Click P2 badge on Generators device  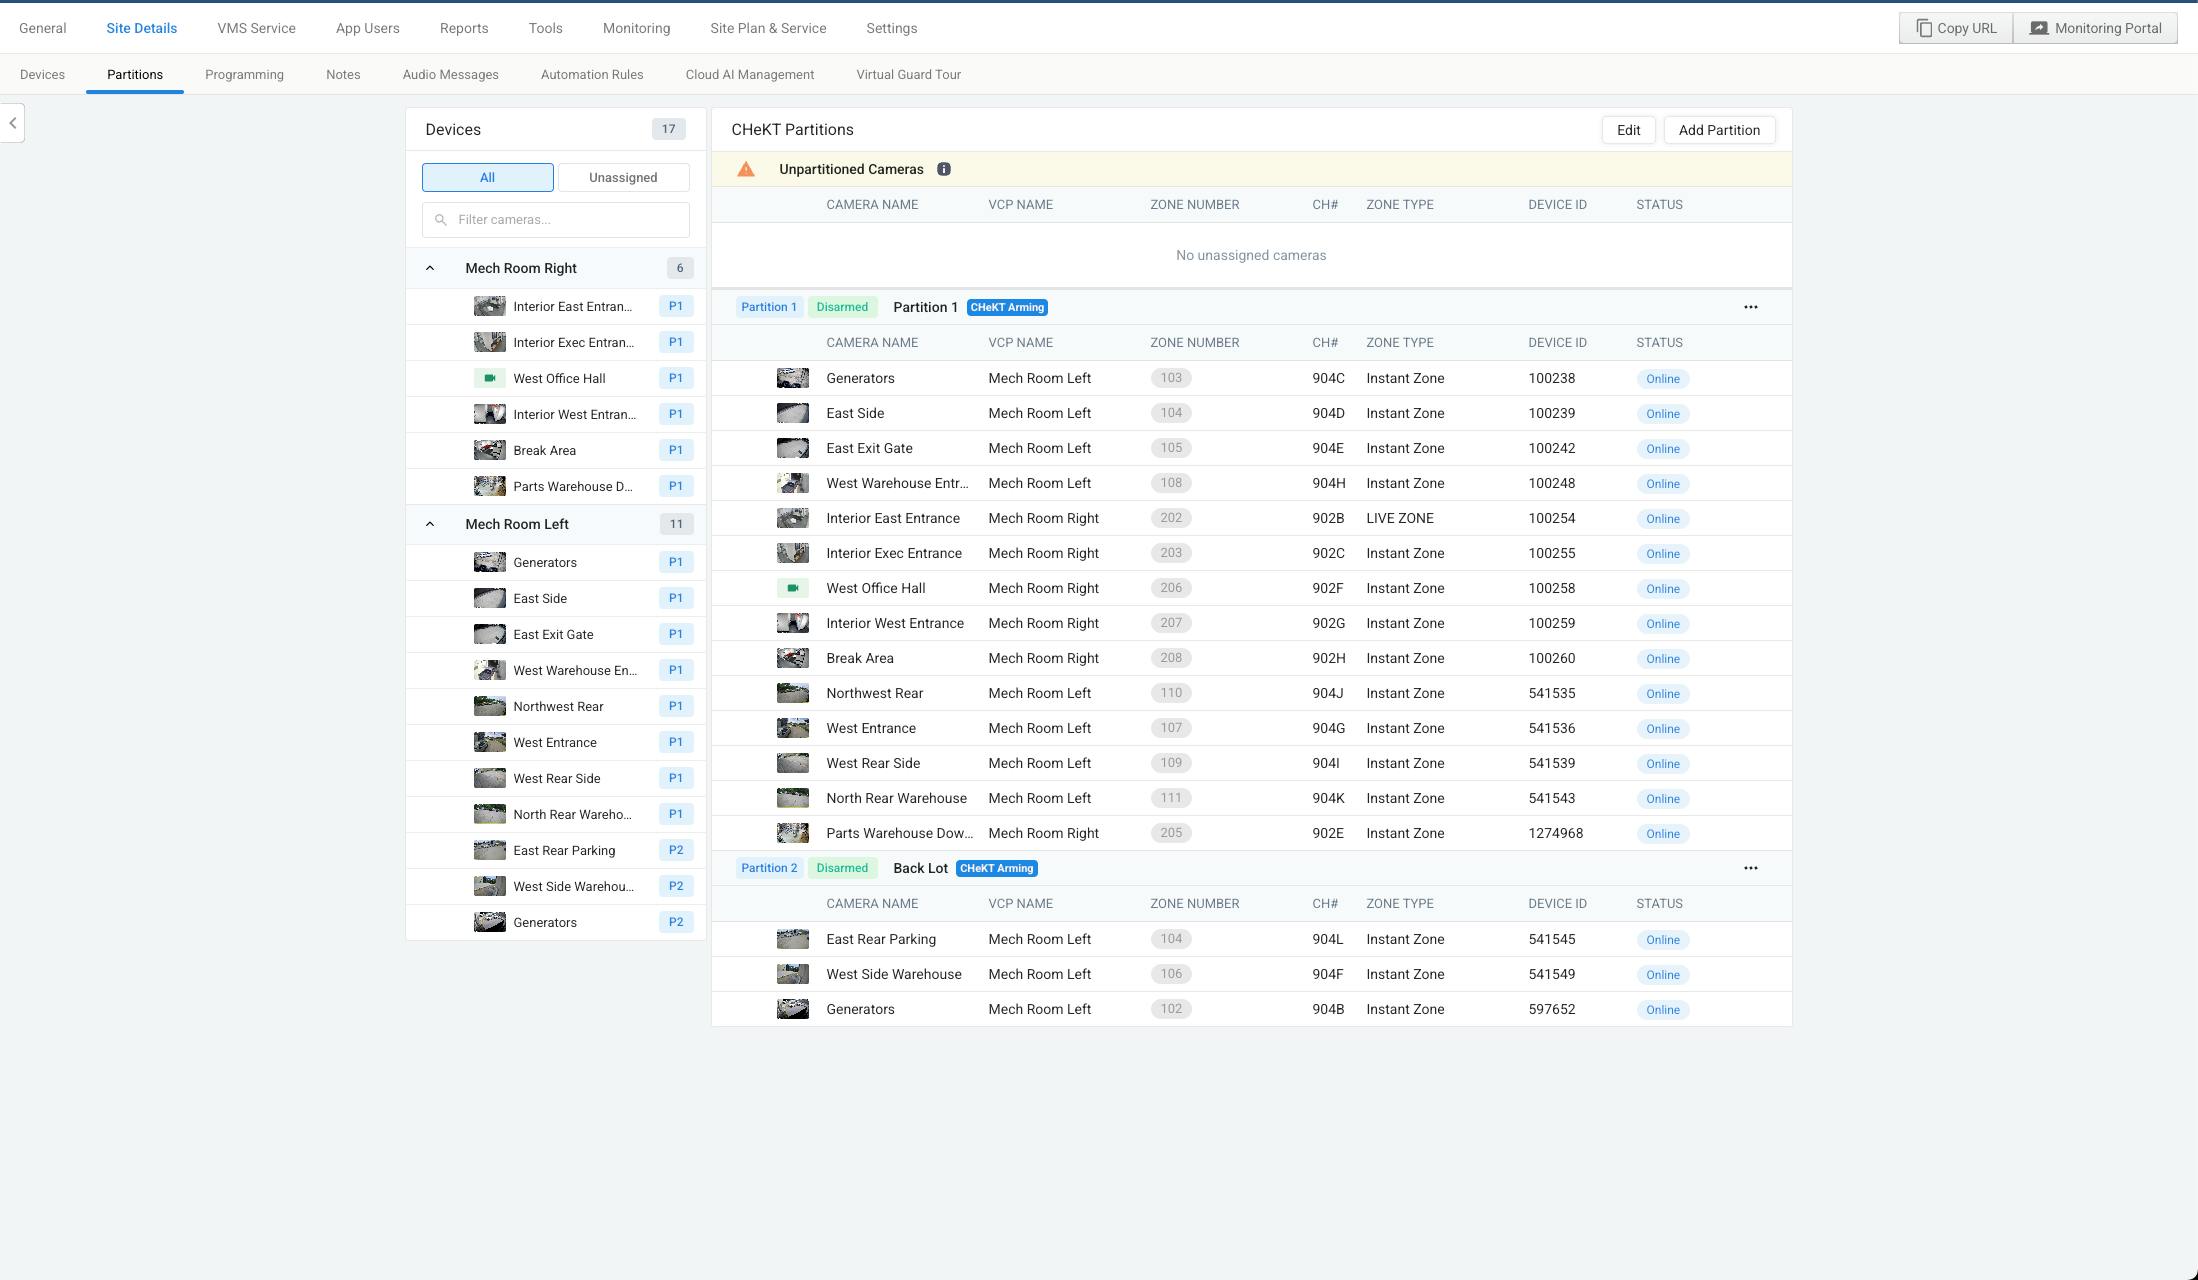point(676,922)
